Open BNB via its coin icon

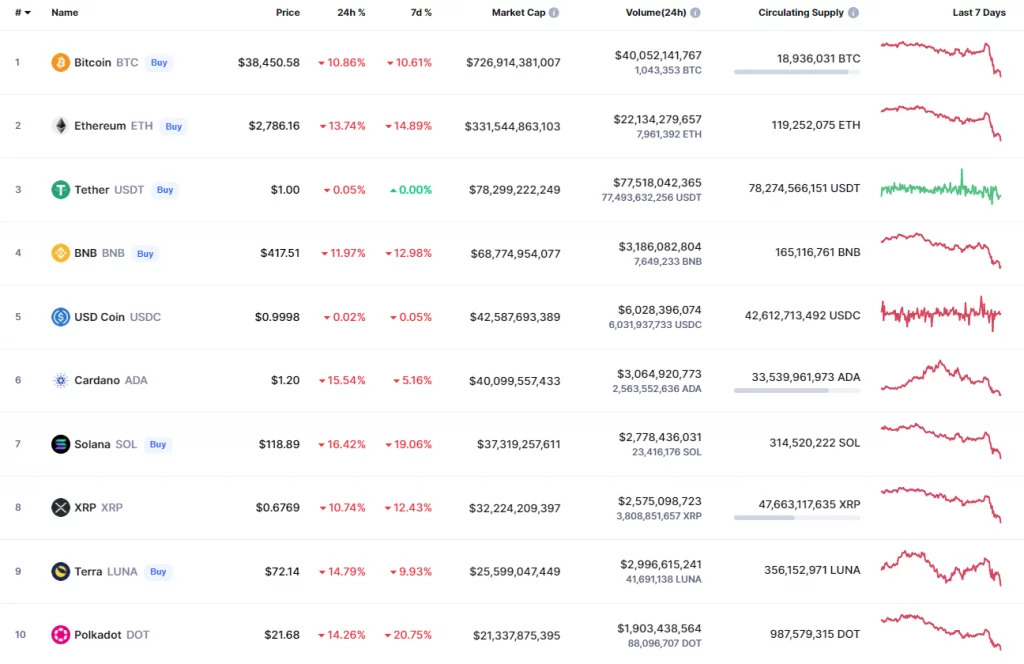(x=59, y=253)
